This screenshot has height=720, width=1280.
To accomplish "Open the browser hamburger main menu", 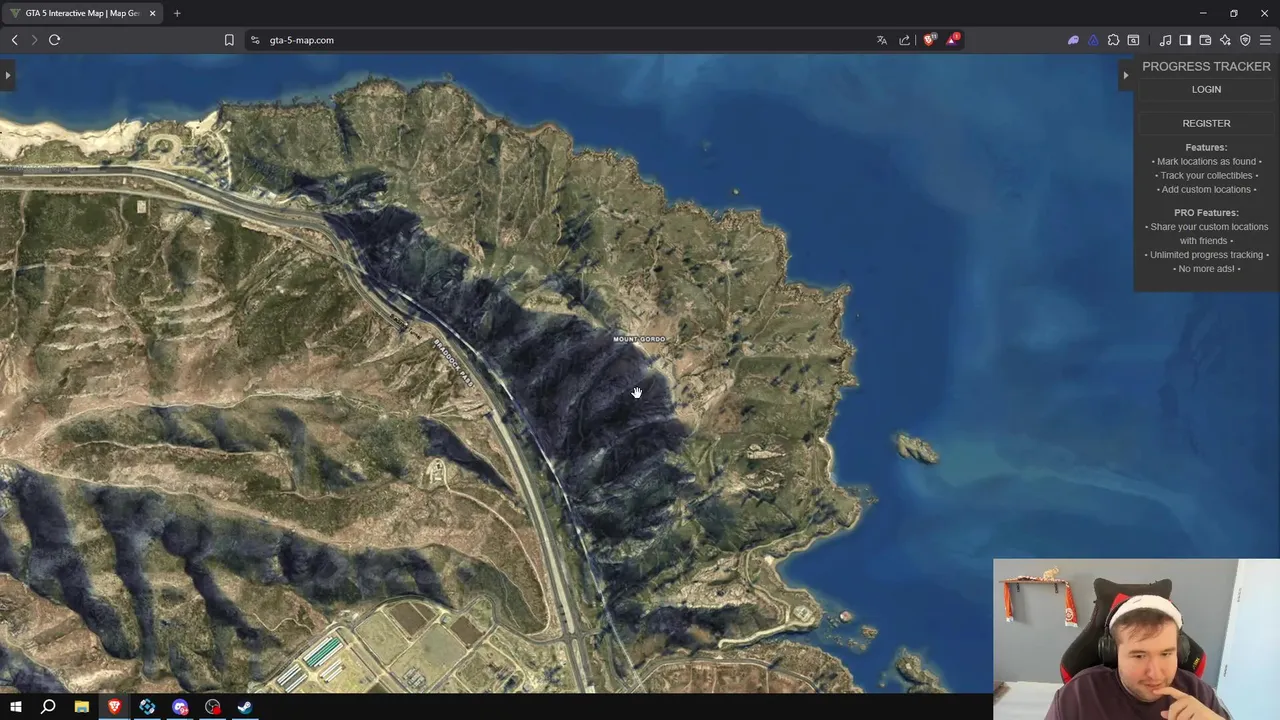I will (1265, 40).
